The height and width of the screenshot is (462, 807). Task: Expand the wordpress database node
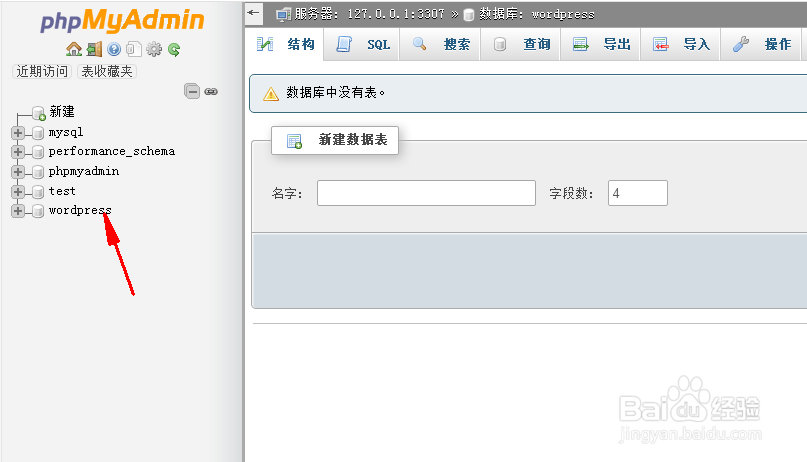(17, 211)
